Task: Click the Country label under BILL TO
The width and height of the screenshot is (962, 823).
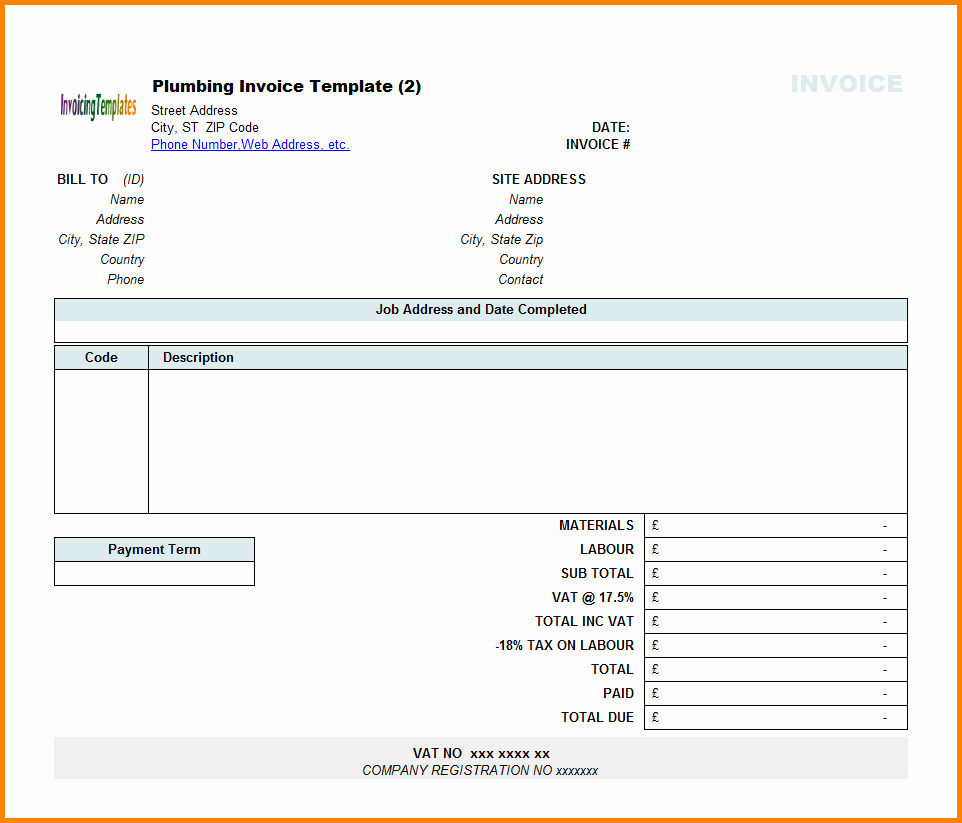Action: pos(122,260)
